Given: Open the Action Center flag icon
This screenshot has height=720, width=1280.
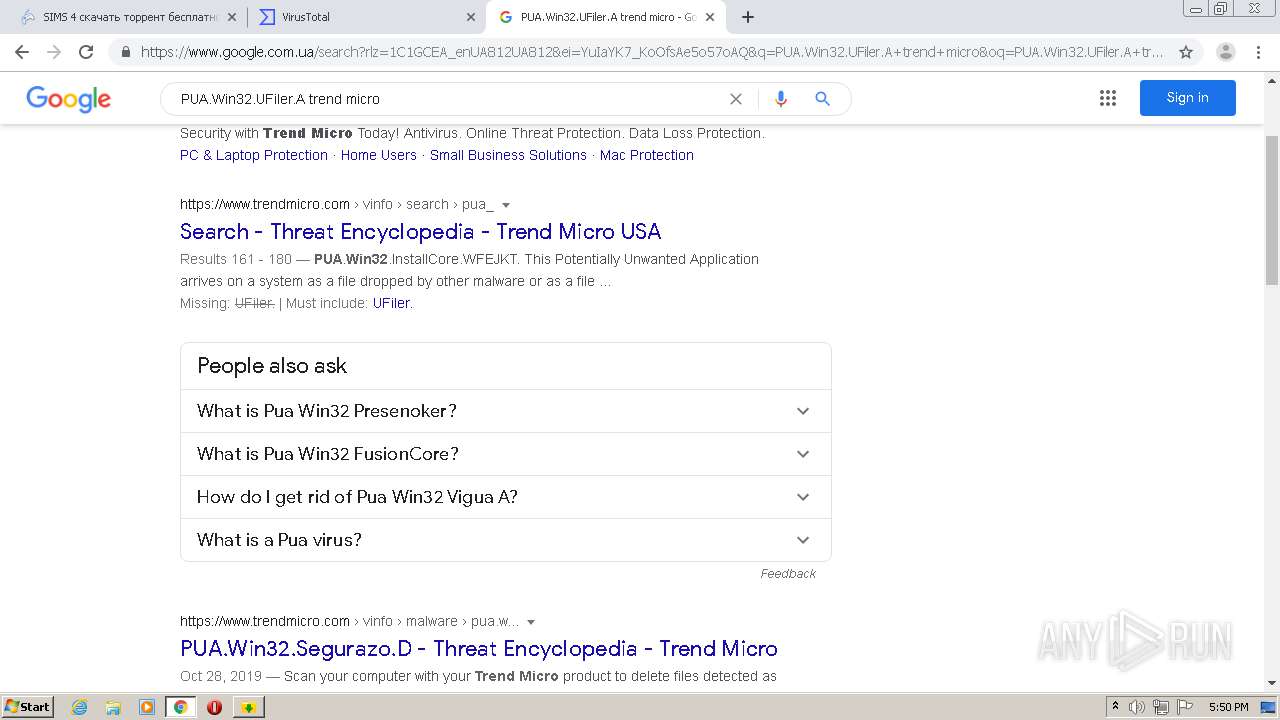Looking at the screenshot, I should coord(1184,707).
